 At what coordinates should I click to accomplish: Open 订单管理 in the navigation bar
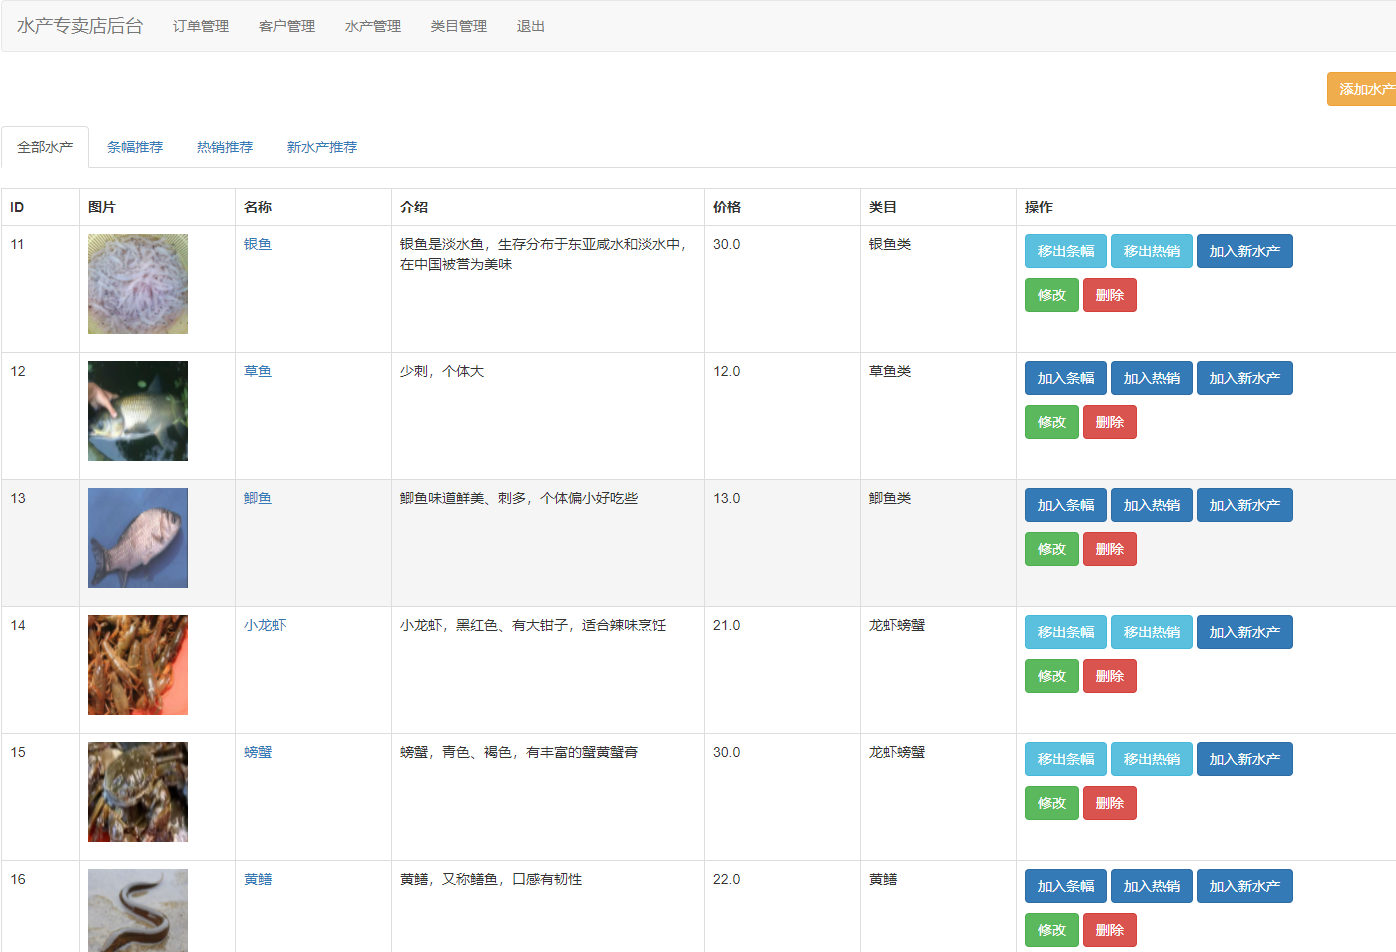click(200, 26)
